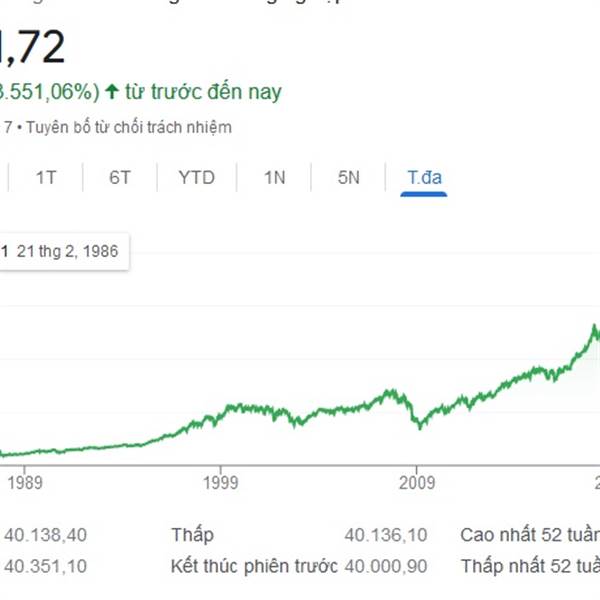
Task: Click the green up arrow icon
Action: 112,92
